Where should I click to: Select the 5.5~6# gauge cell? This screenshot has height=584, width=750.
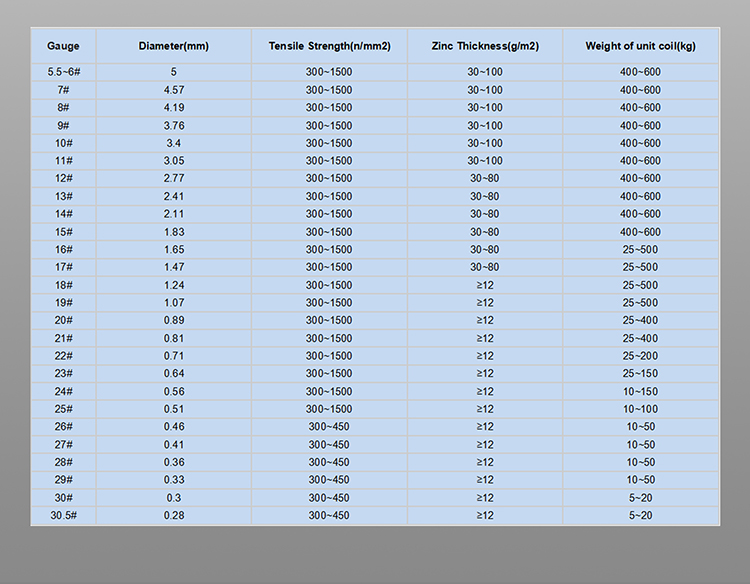pyautogui.click(x=64, y=72)
